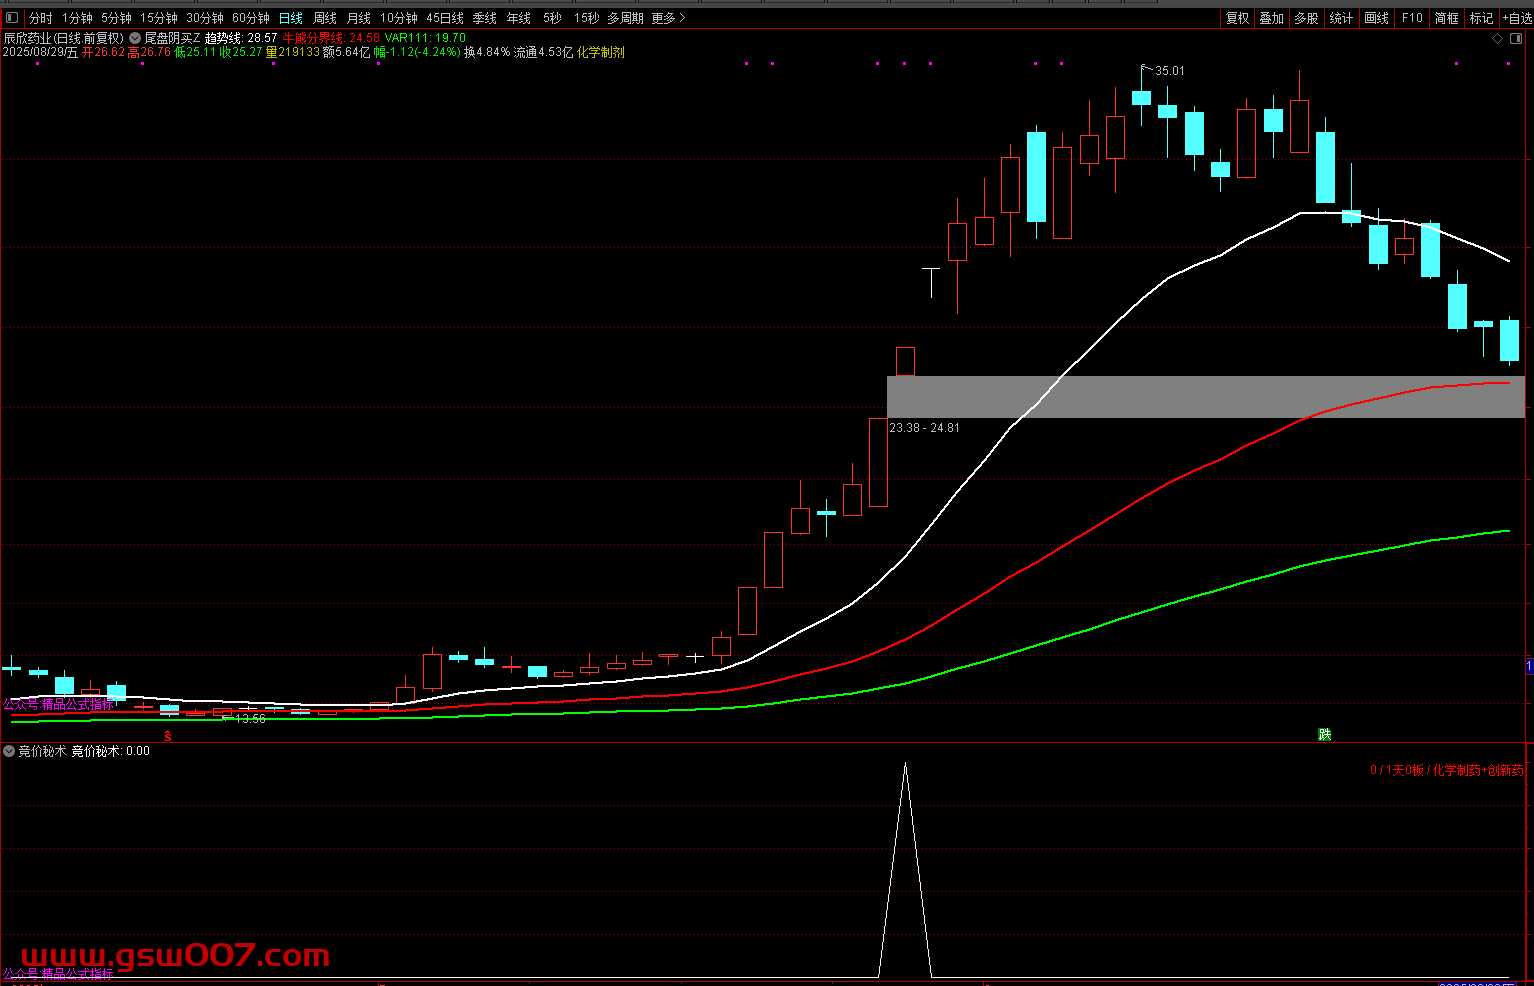Click the left panel toggle icon
1534x986 pixels.
(x=12, y=18)
